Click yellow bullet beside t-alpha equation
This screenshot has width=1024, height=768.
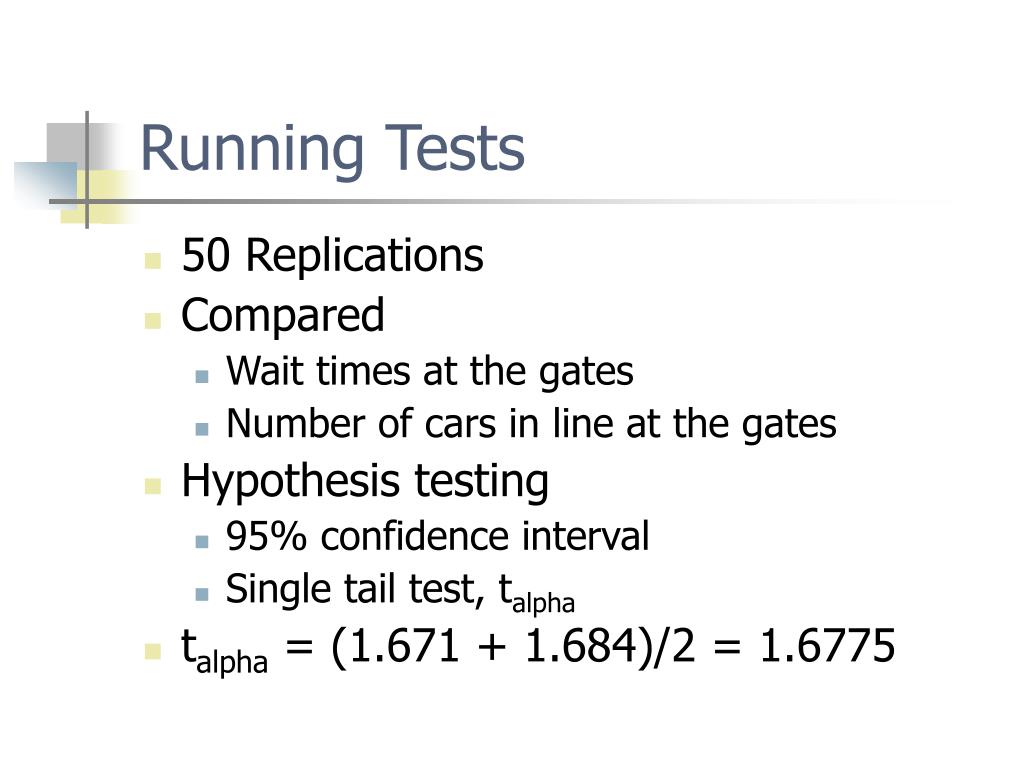coord(153,652)
